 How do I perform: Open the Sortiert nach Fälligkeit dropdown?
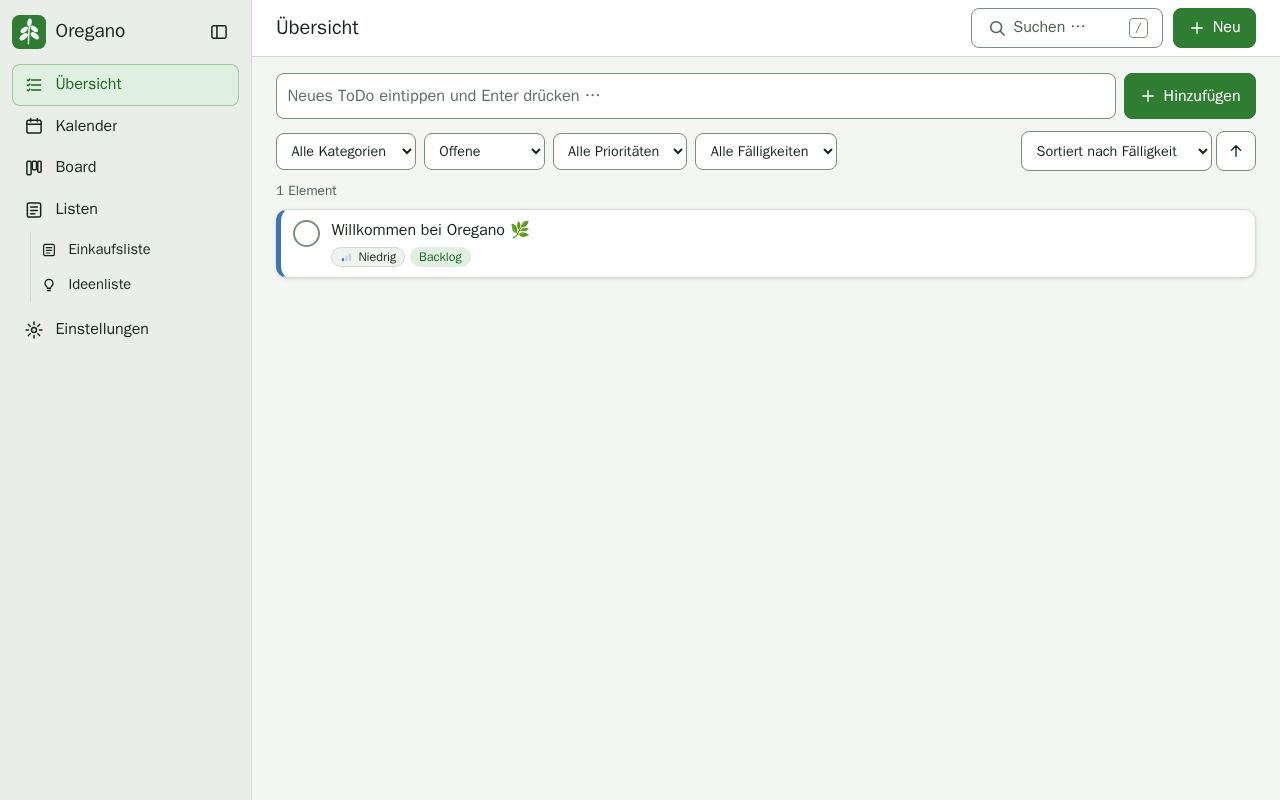coord(1116,151)
